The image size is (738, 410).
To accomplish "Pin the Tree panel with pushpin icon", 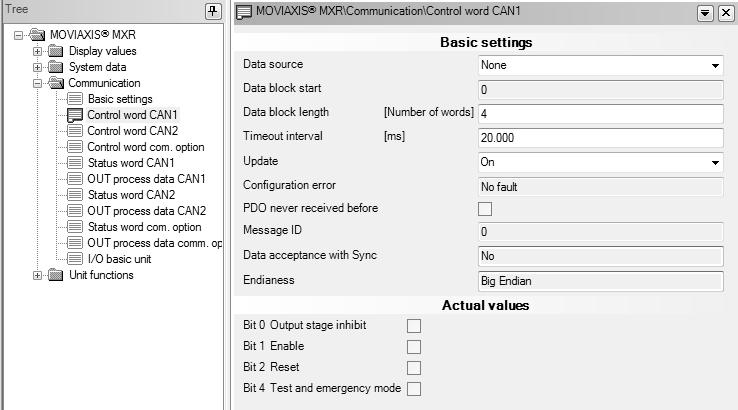I will coord(213,11).
